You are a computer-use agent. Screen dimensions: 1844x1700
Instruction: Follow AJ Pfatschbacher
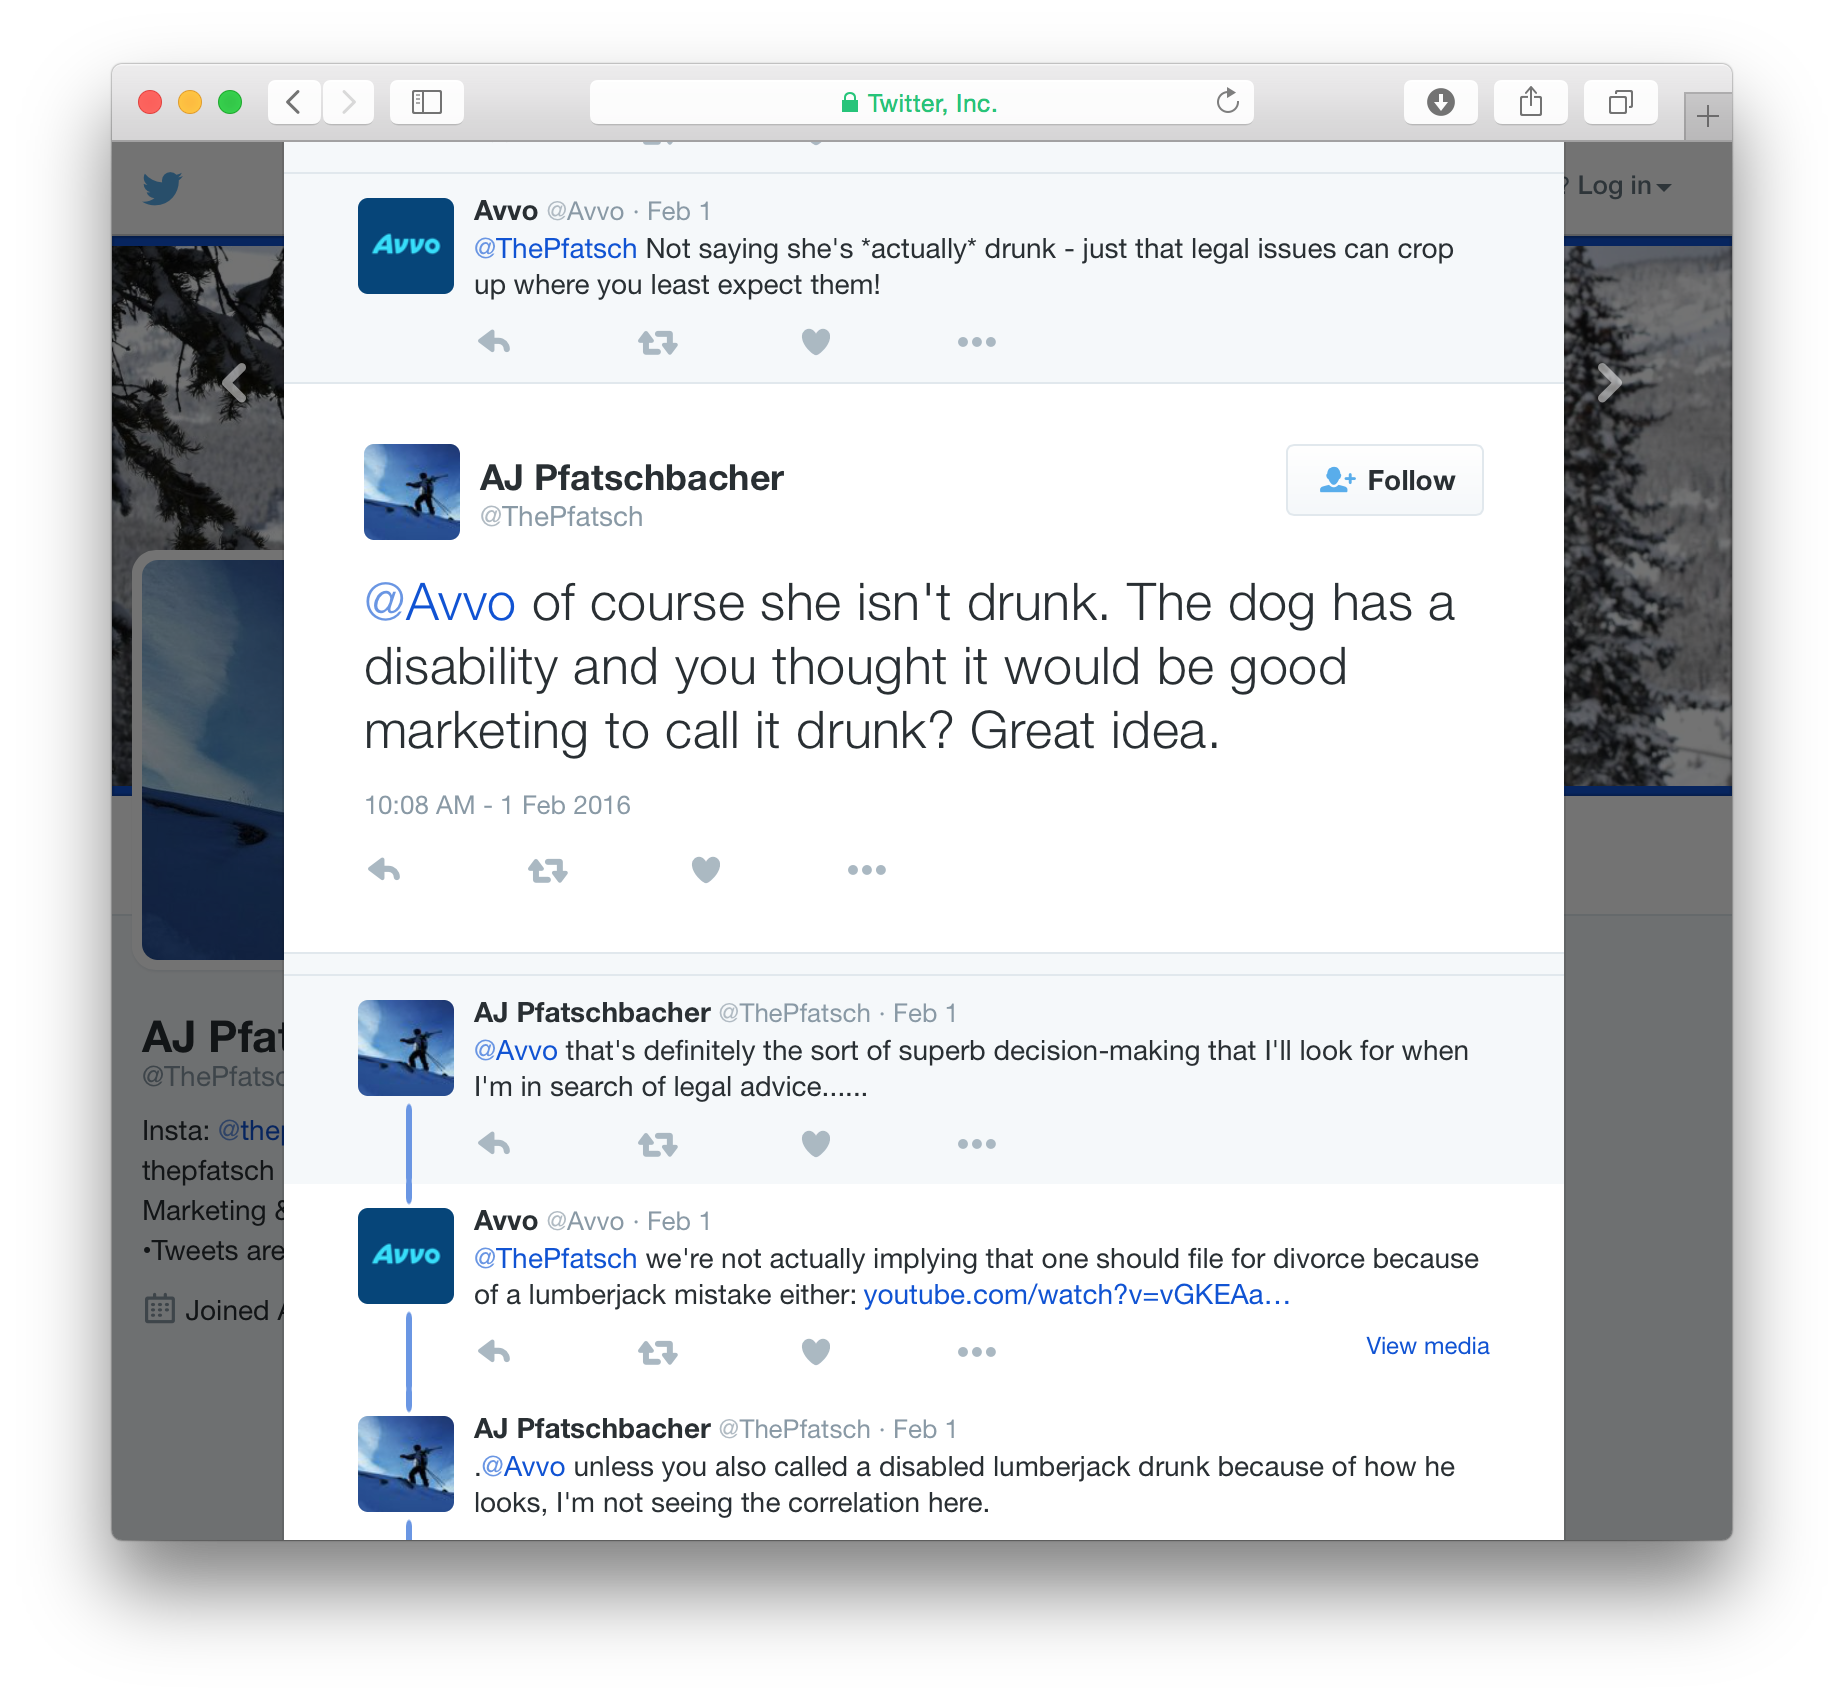[1385, 480]
